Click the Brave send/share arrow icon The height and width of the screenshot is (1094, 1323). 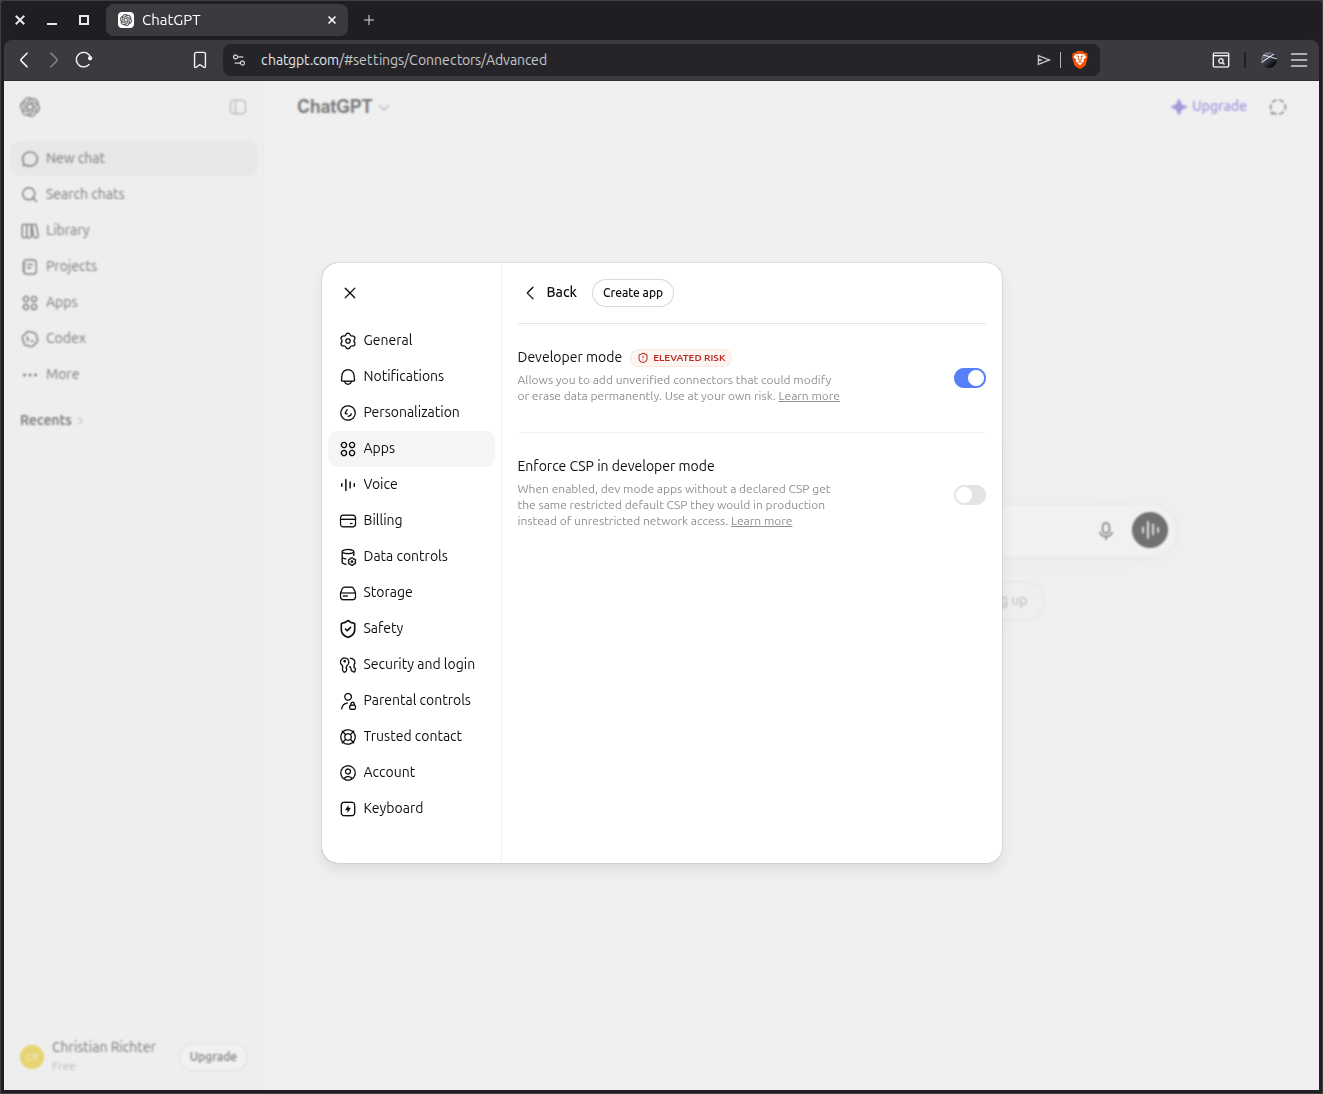coord(1043,60)
